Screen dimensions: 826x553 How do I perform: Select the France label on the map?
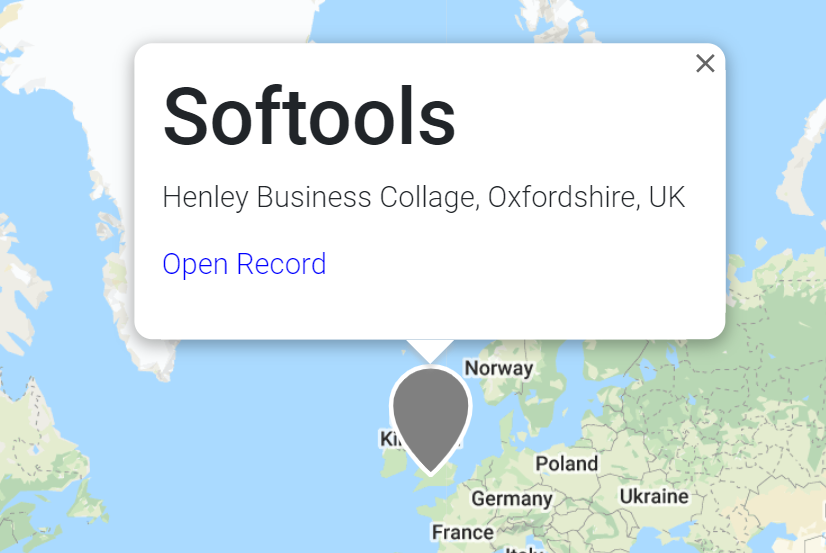tap(463, 532)
